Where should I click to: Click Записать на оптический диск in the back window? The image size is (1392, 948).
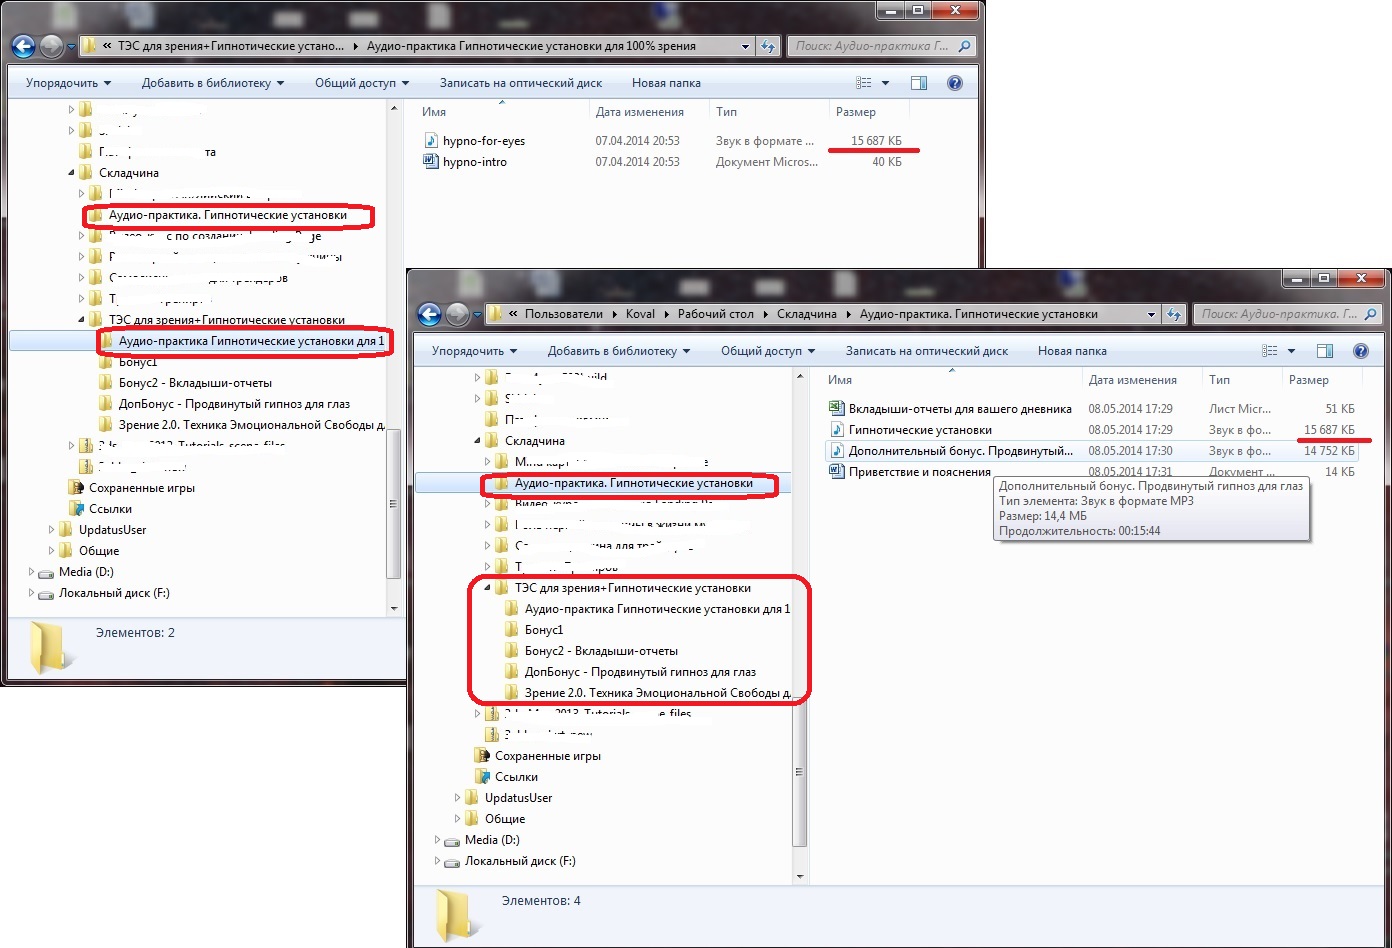[x=520, y=83]
